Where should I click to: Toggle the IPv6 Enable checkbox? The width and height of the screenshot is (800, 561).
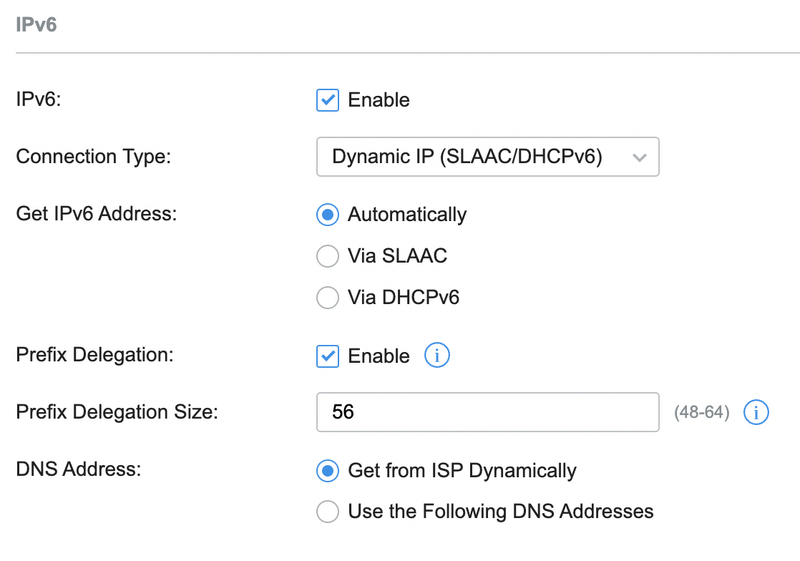pos(328,100)
